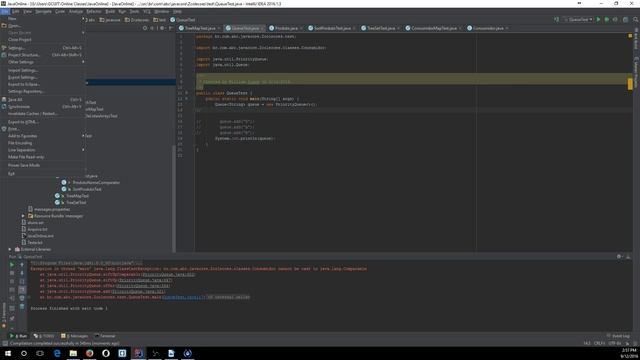Open Project Structure toolbar icon
The width and height of the screenshot is (640, 360).
pos(625,20)
